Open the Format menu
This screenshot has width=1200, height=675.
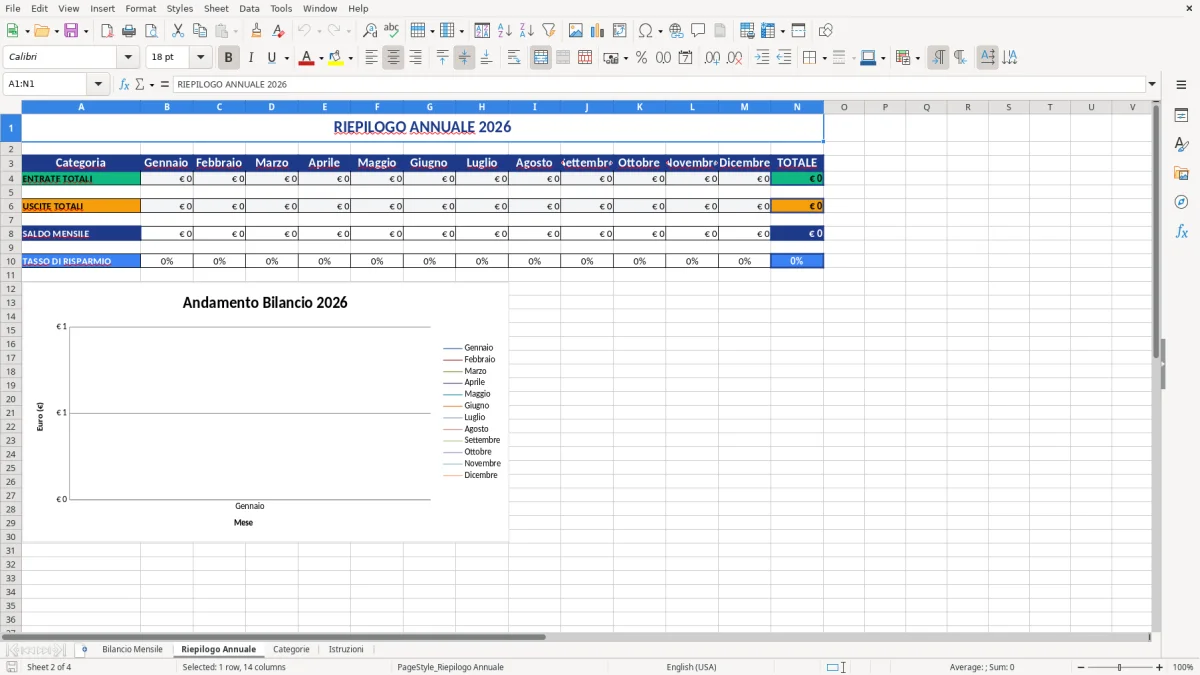point(140,8)
